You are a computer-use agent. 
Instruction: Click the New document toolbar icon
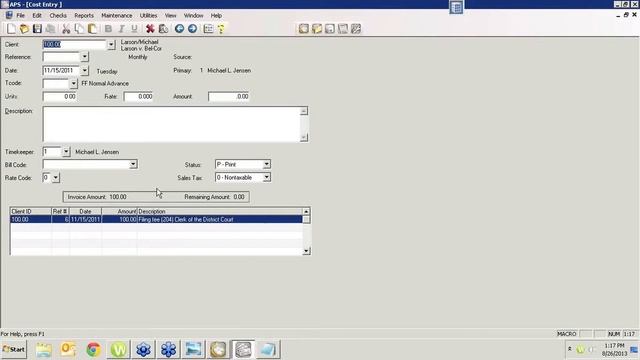[11, 29]
